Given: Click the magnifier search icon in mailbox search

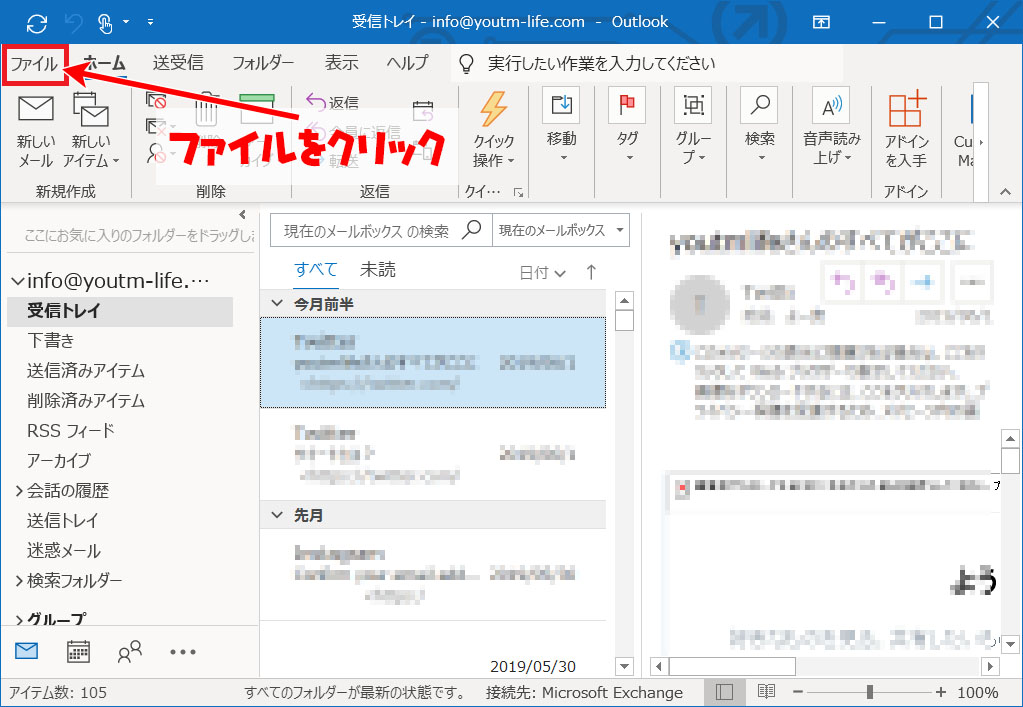Looking at the screenshot, I should click(x=472, y=230).
